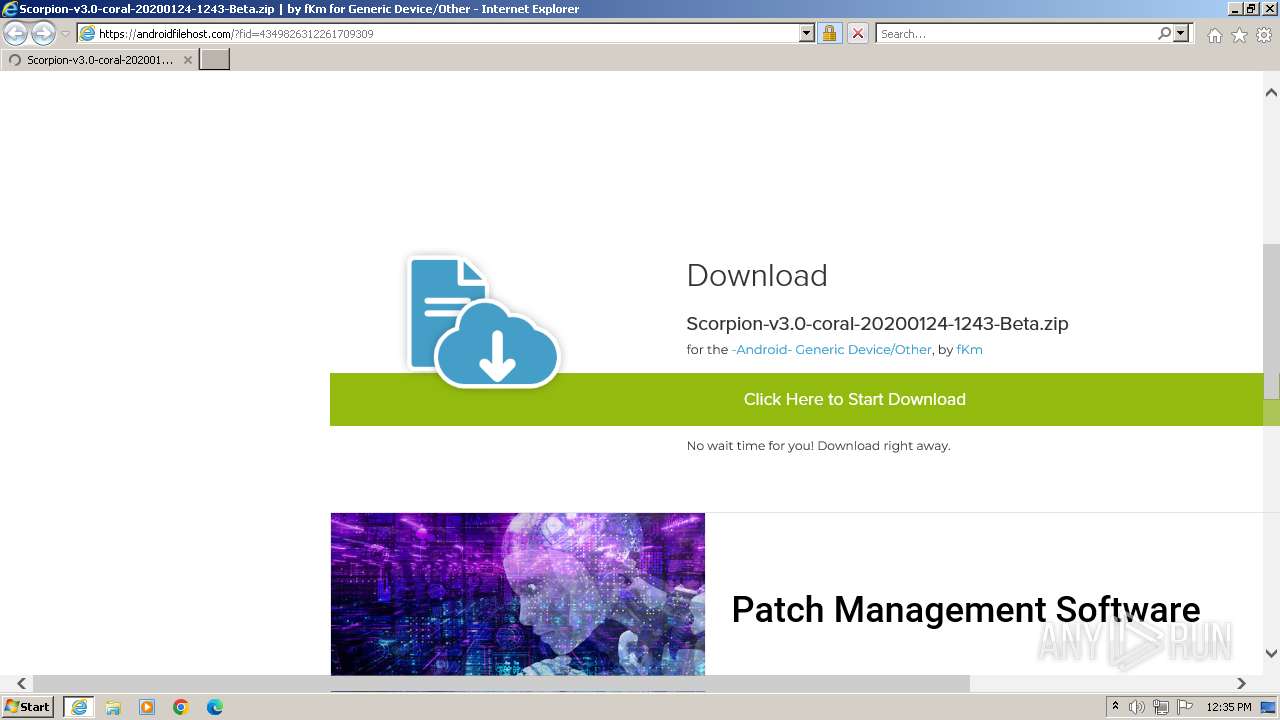Go forward using the browser Forward arrow
1280x720 pixels.
[x=43, y=34]
